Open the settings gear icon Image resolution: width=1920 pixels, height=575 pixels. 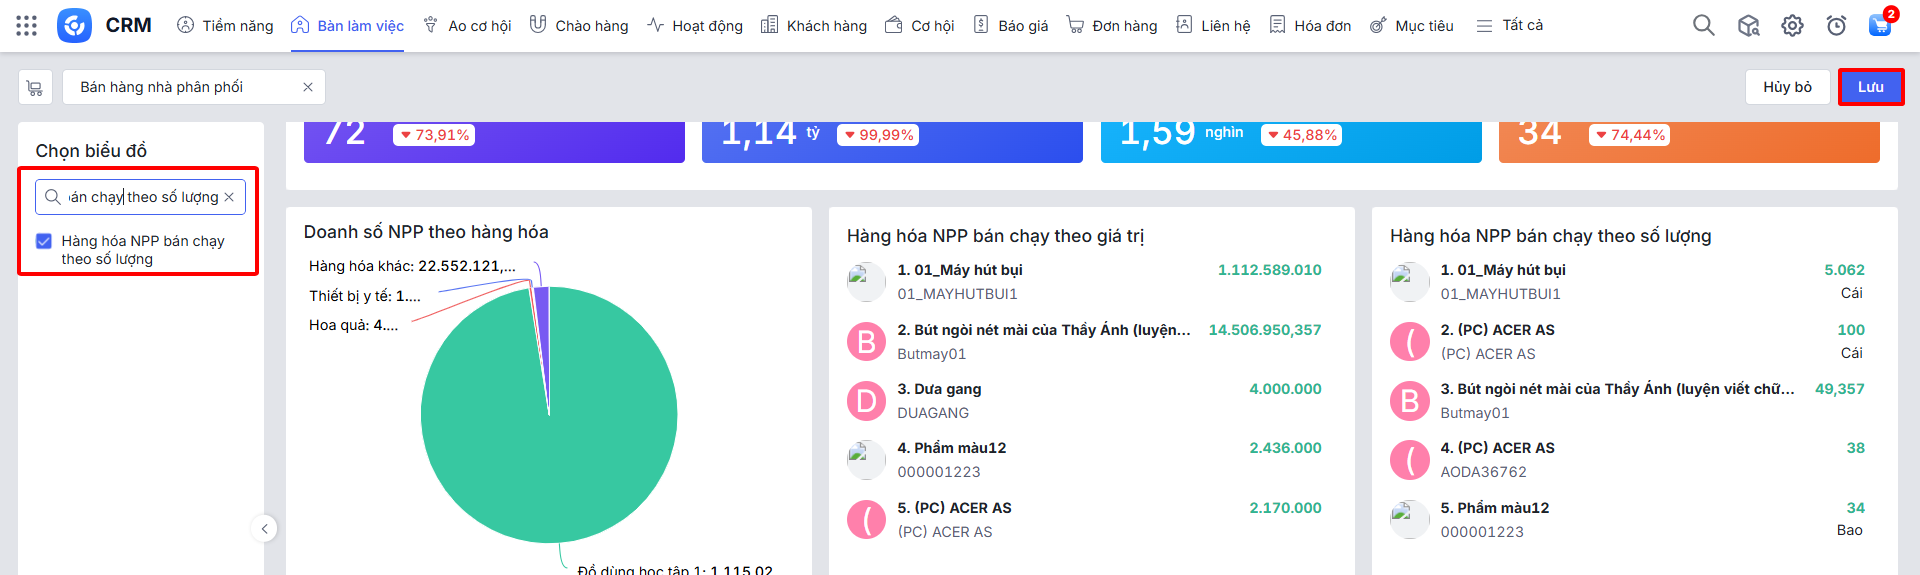tap(1792, 25)
